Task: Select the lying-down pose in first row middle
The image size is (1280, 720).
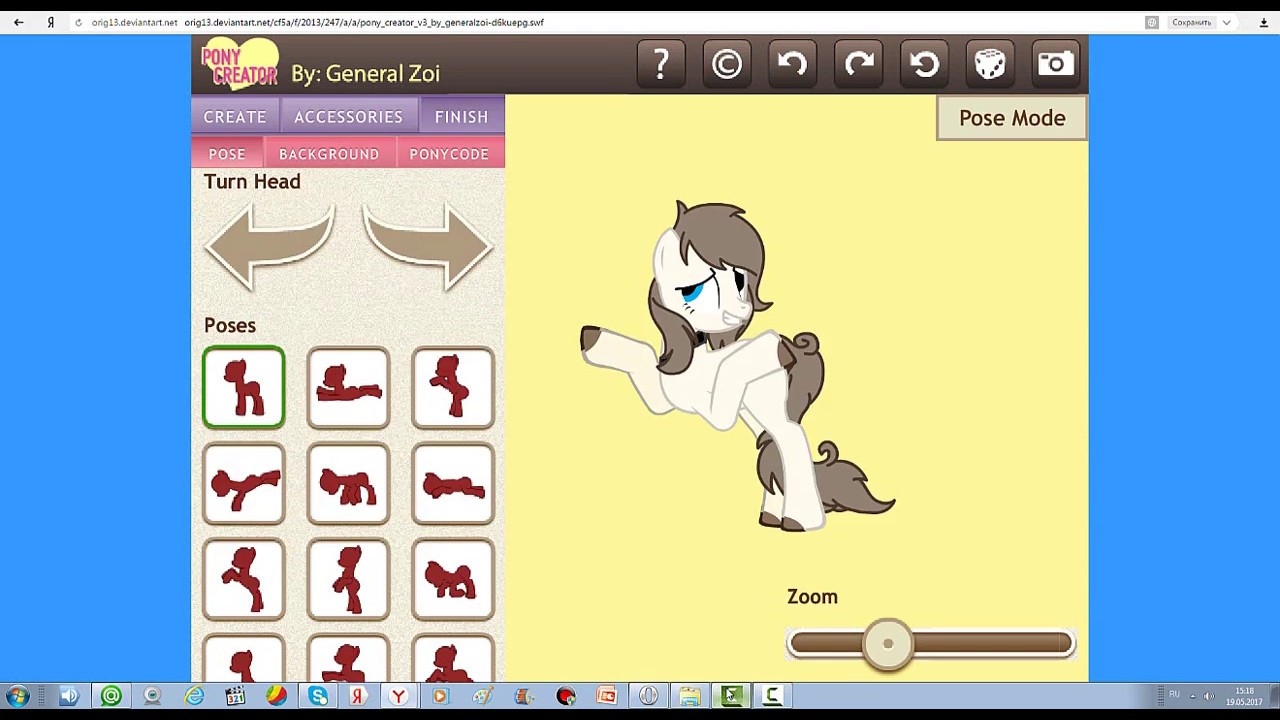Action: tap(348, 388)
